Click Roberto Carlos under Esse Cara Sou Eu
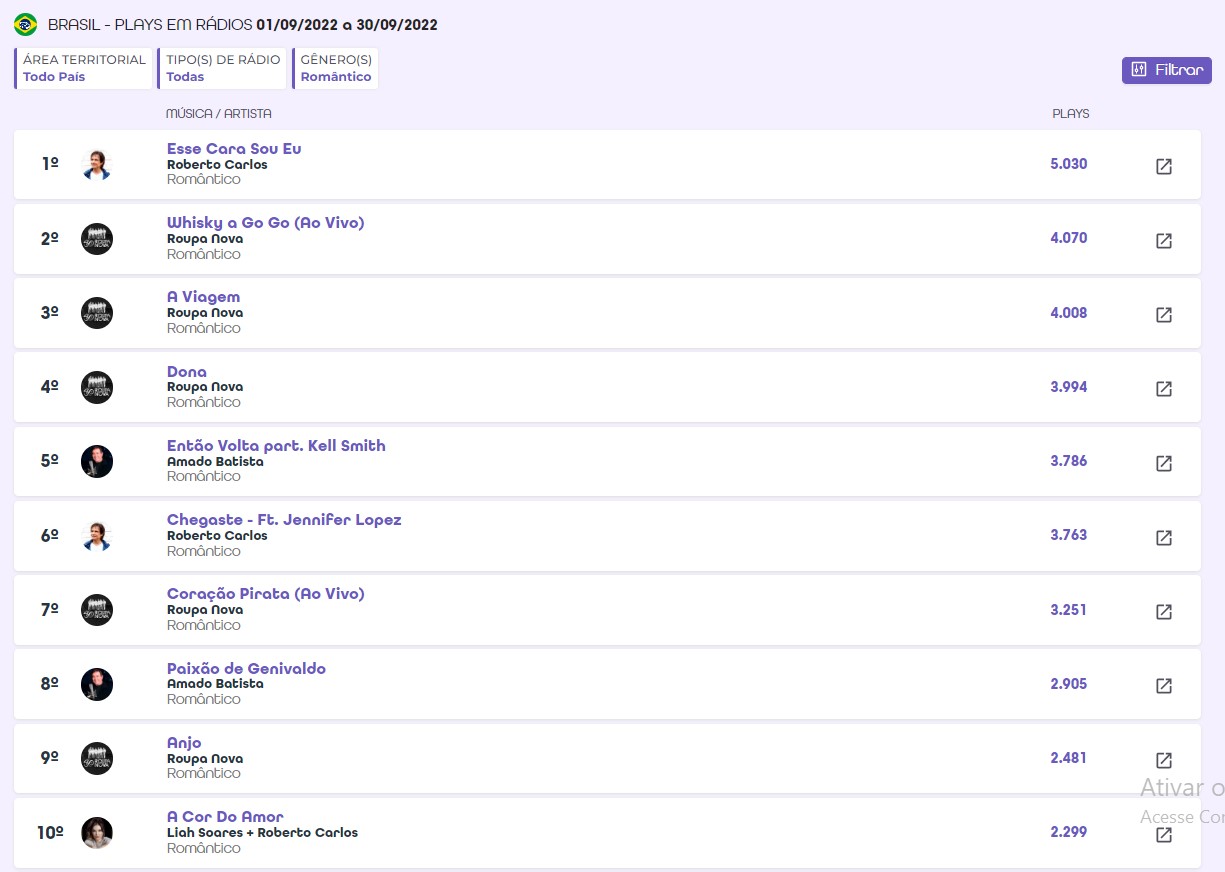The image size is (1225, 872). [217, 165]
